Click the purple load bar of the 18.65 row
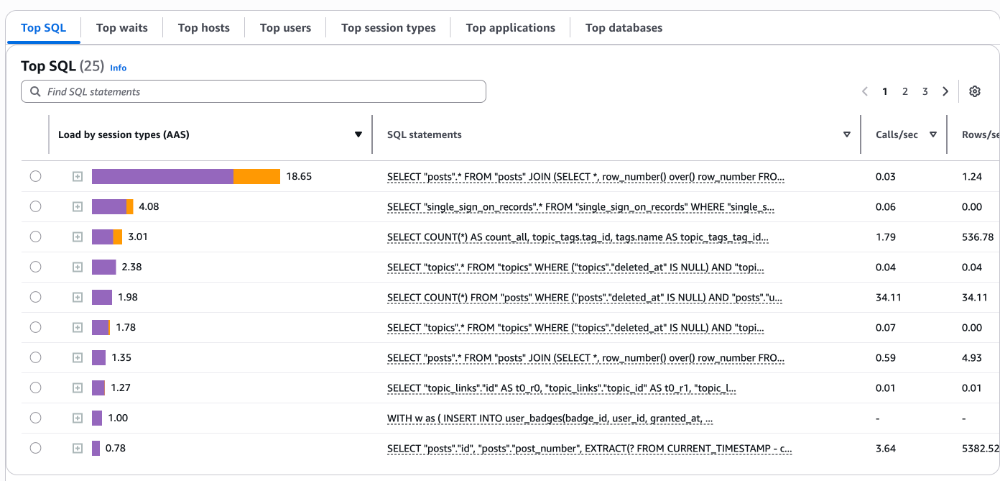Viewport: 1000px width, 481px height. [162, 176]
